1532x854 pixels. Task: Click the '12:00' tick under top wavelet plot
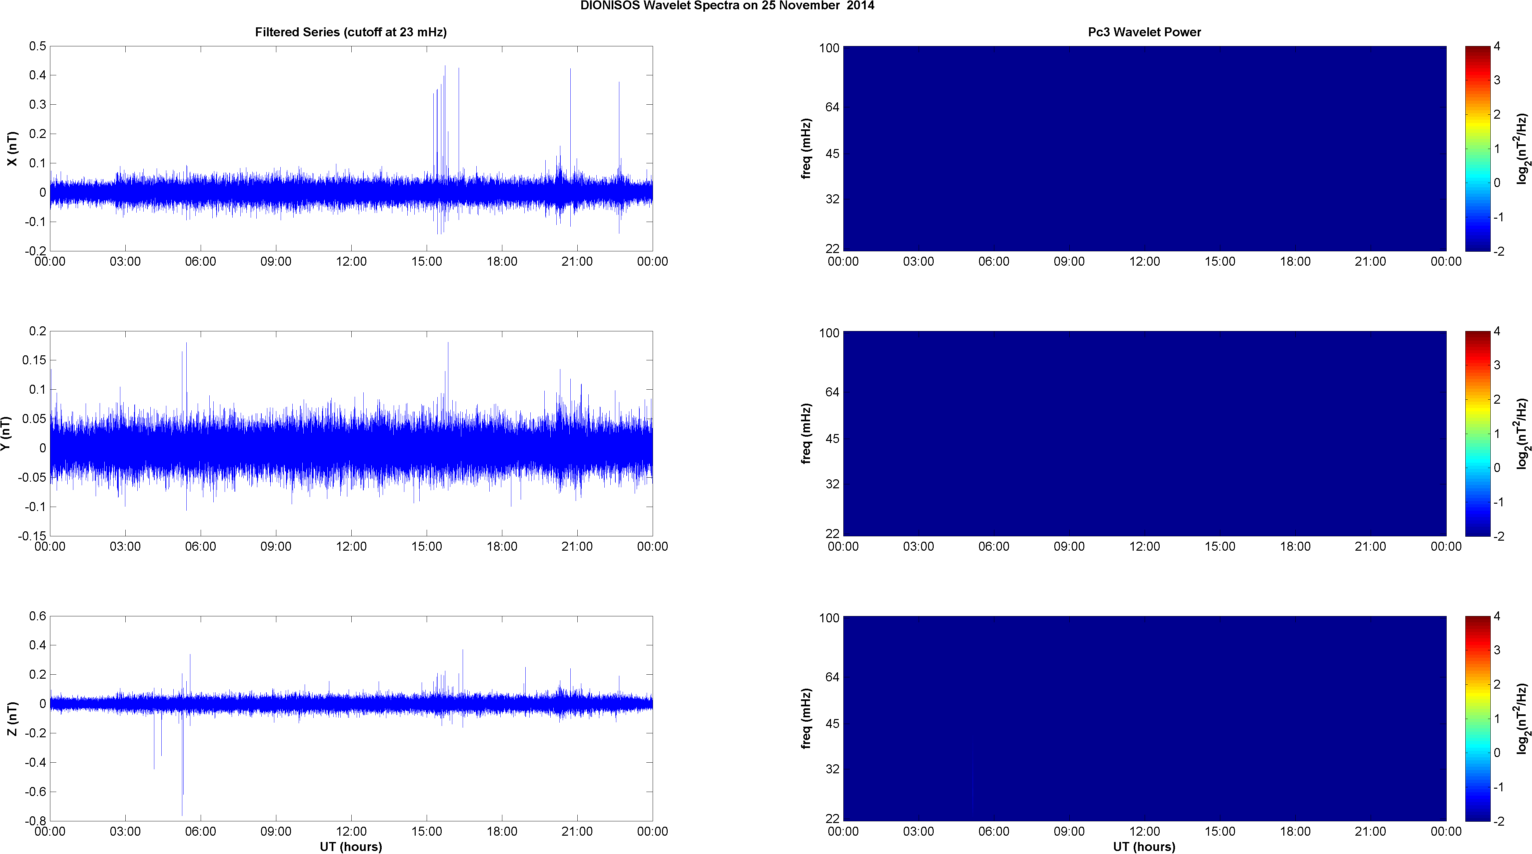point(1144,262)
